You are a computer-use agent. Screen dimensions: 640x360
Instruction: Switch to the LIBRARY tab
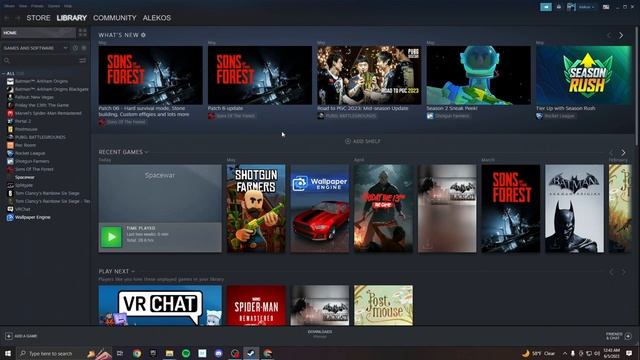71,18
